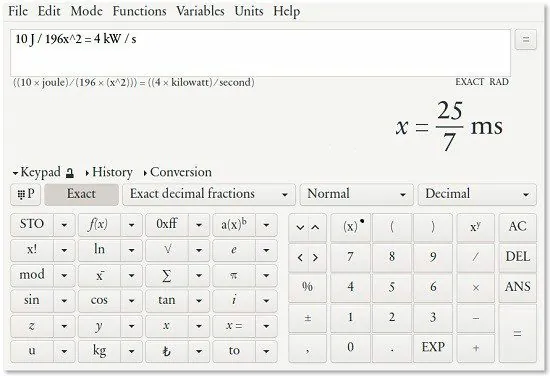Open the dropdown arrow next to 'to'

[266, 351]
